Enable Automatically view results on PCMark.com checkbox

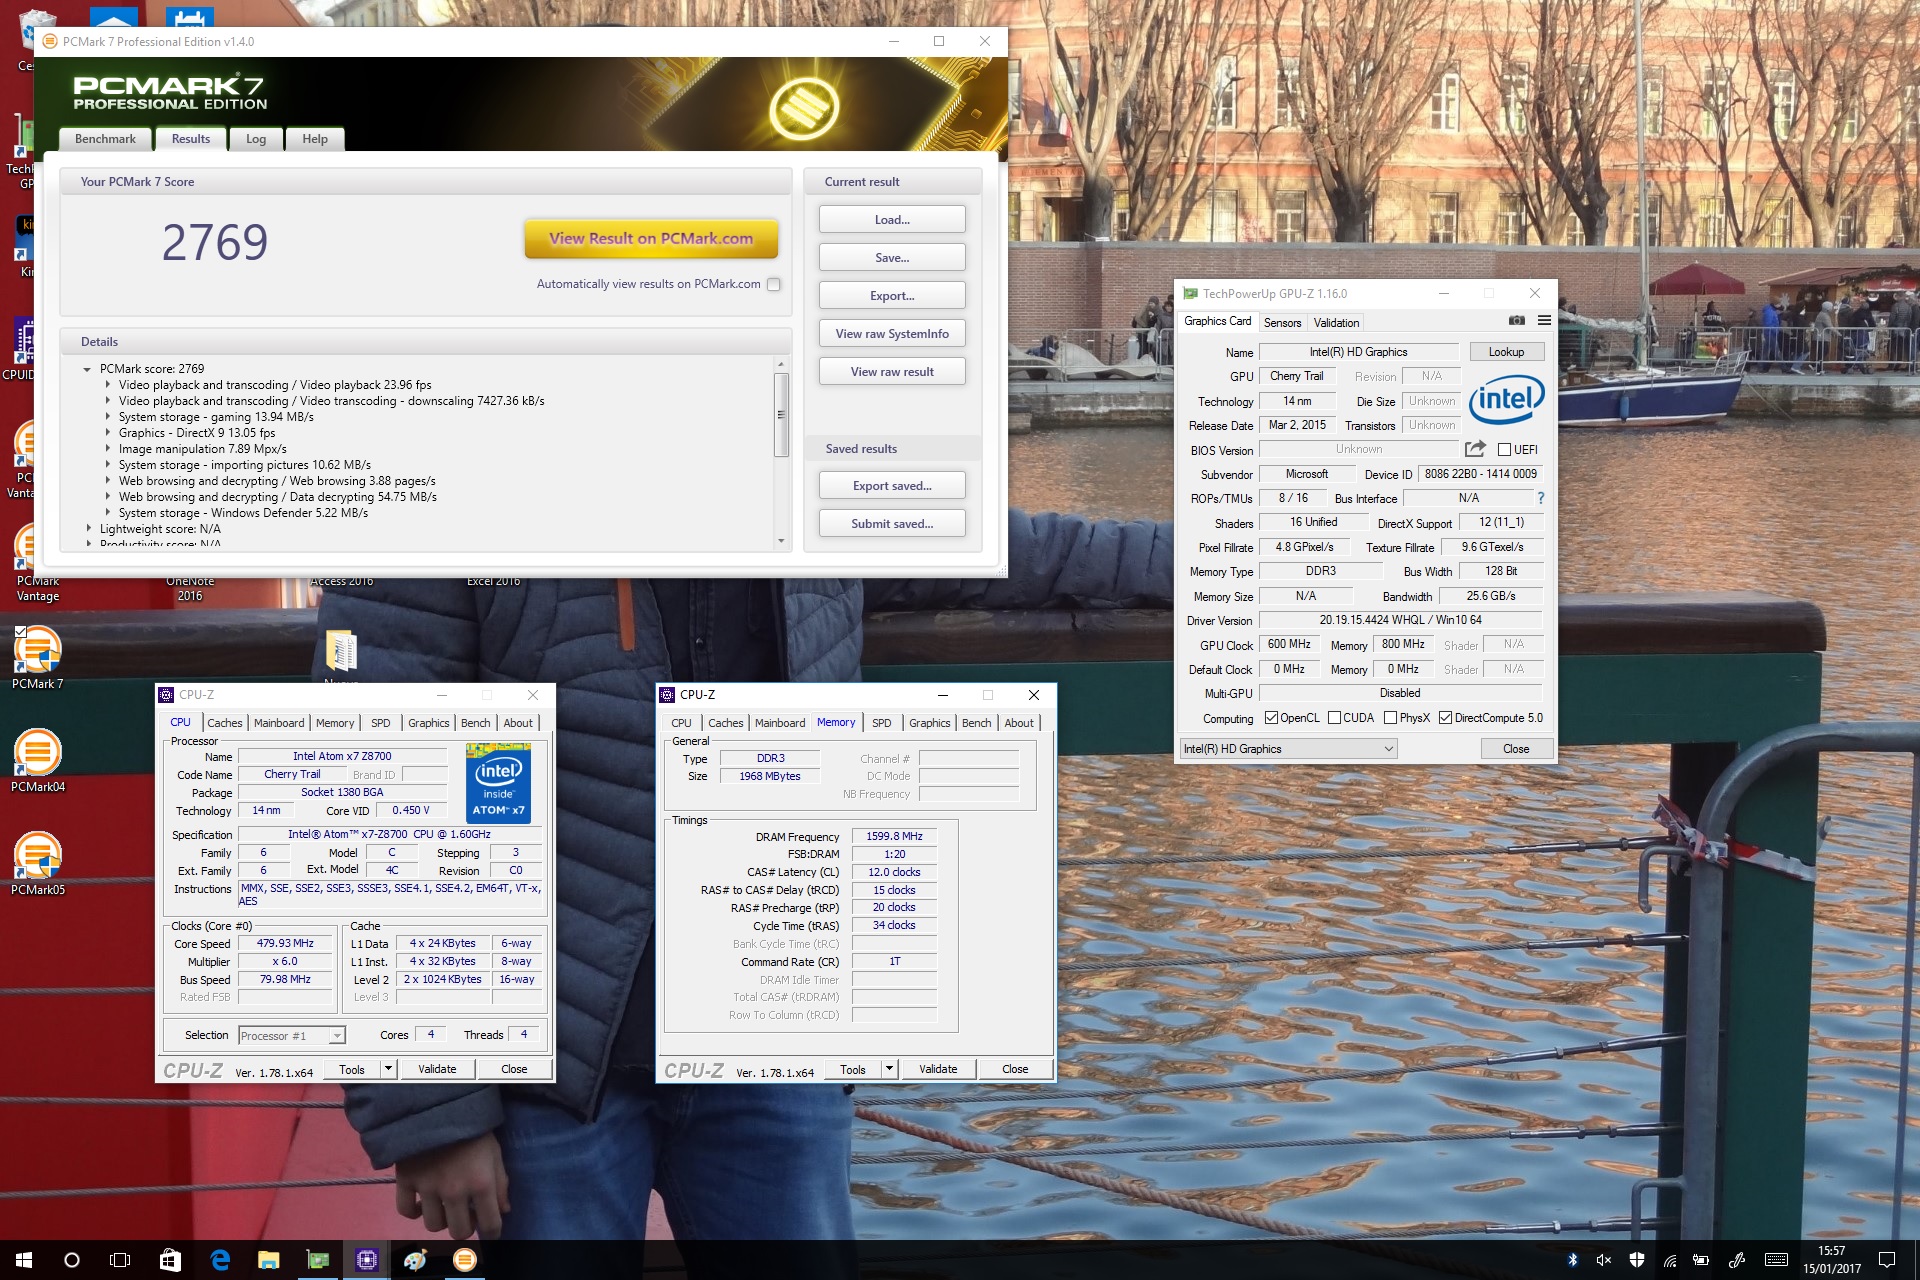(773, 284)
